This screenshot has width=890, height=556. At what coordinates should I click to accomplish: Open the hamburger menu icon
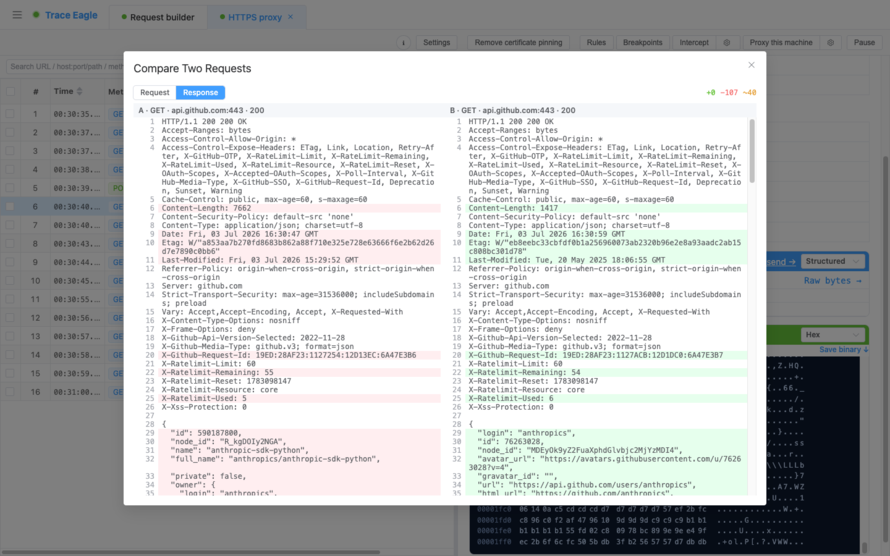coord(17,15)
